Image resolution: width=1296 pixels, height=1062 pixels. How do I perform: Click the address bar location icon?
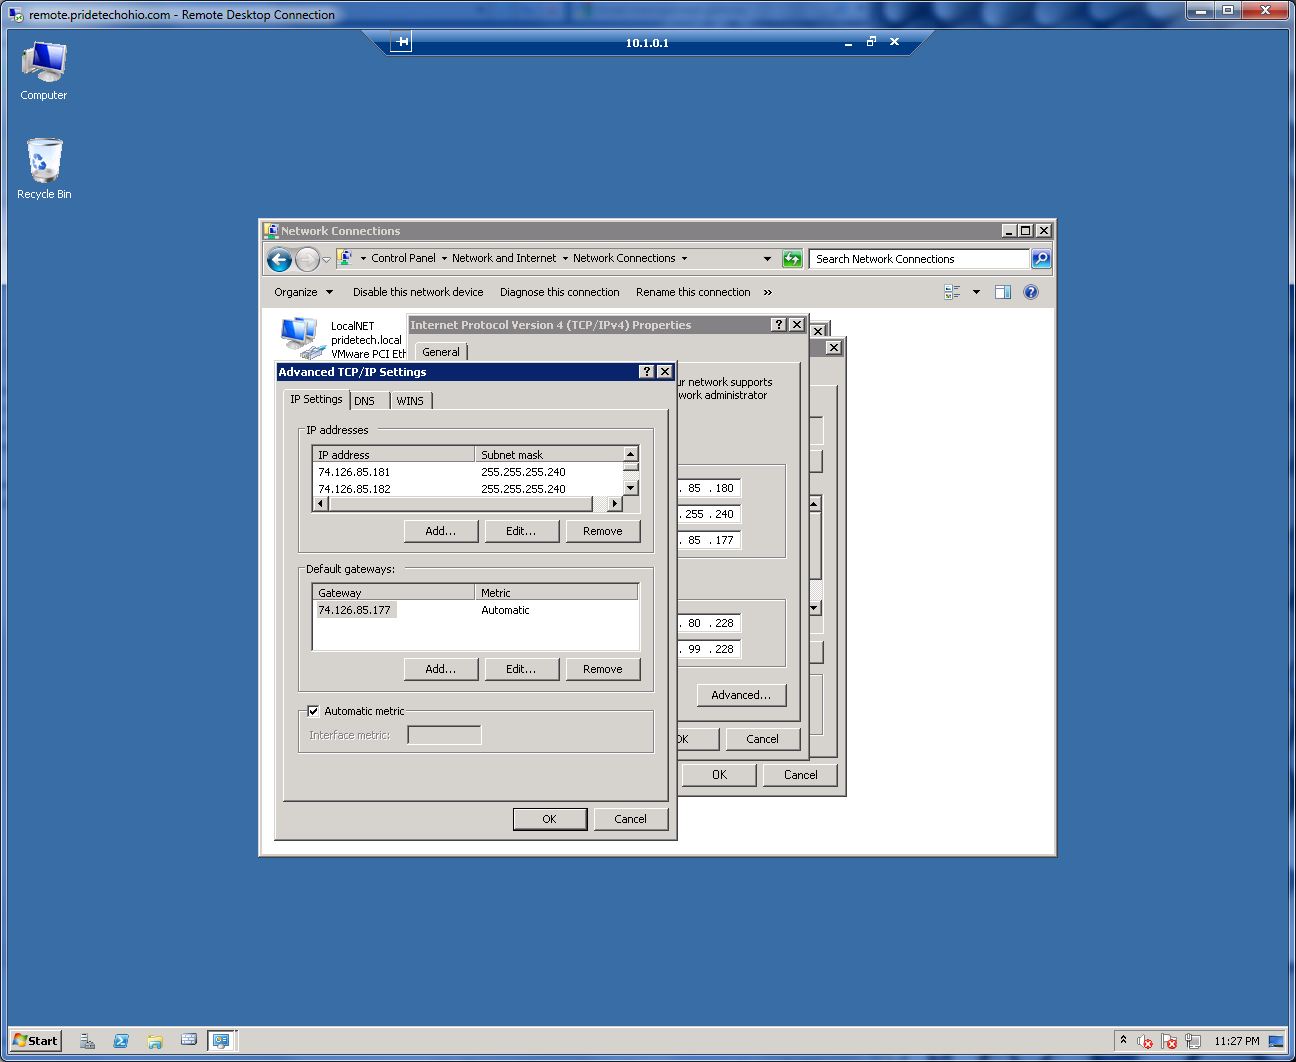point(345,258)
